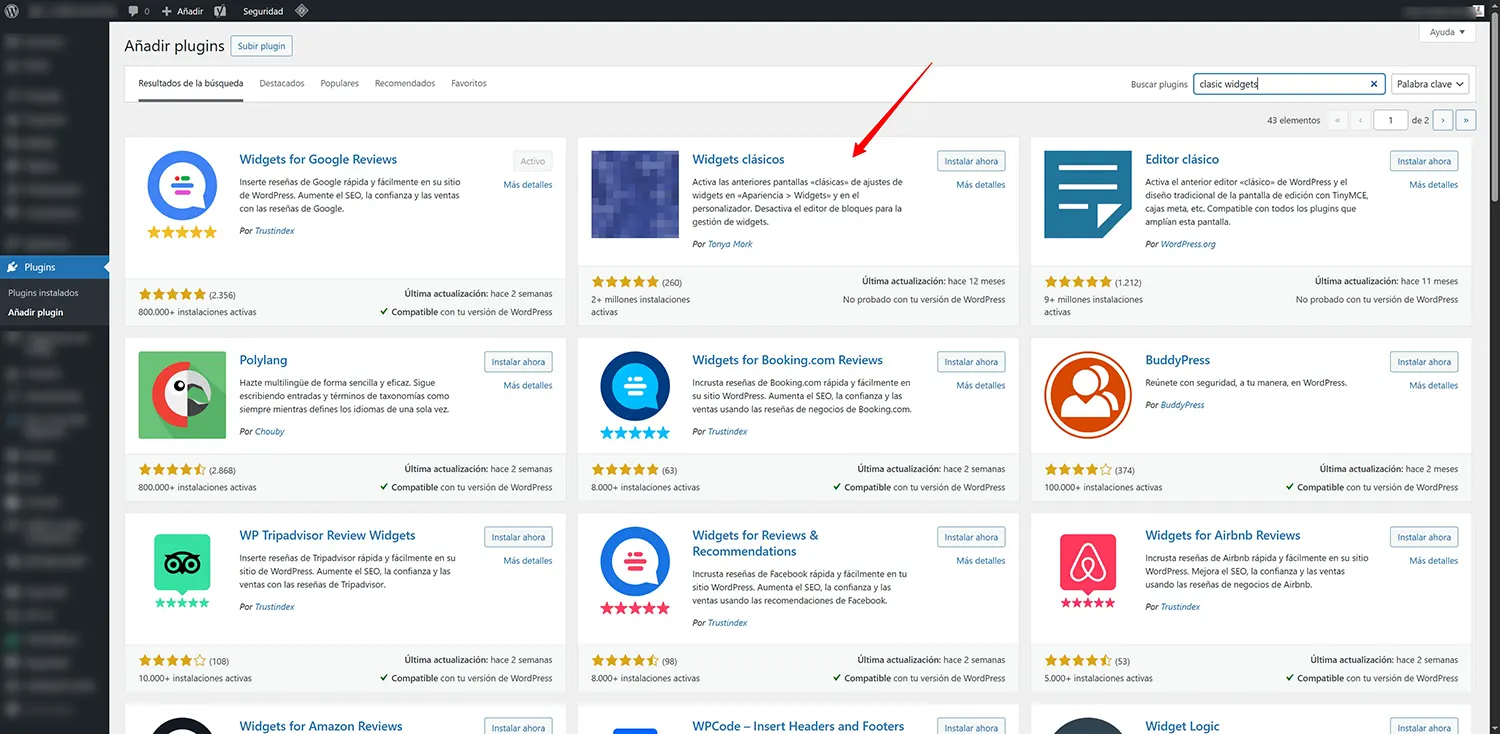Install the Widgets clásicos plugin
Image resolution: width=1500 pixels, height=734 pixels.
click(971, 161)
